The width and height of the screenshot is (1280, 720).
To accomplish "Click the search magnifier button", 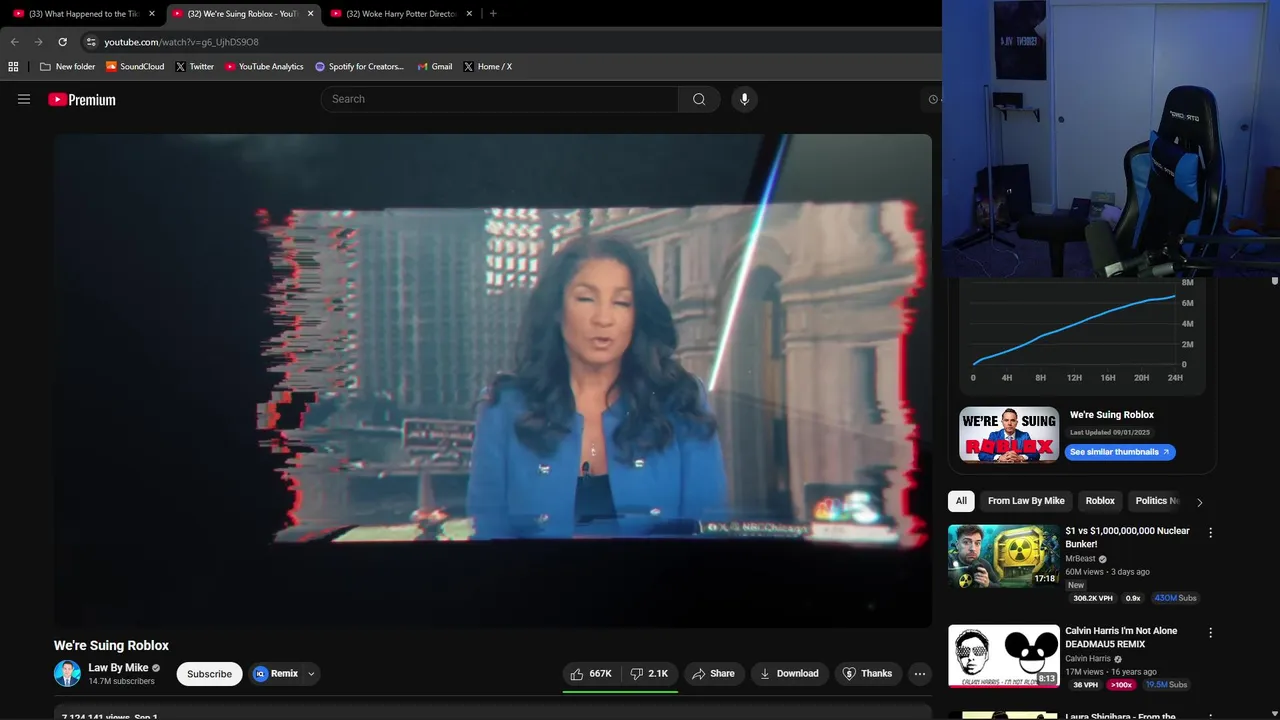I will (x=699, y=99).
